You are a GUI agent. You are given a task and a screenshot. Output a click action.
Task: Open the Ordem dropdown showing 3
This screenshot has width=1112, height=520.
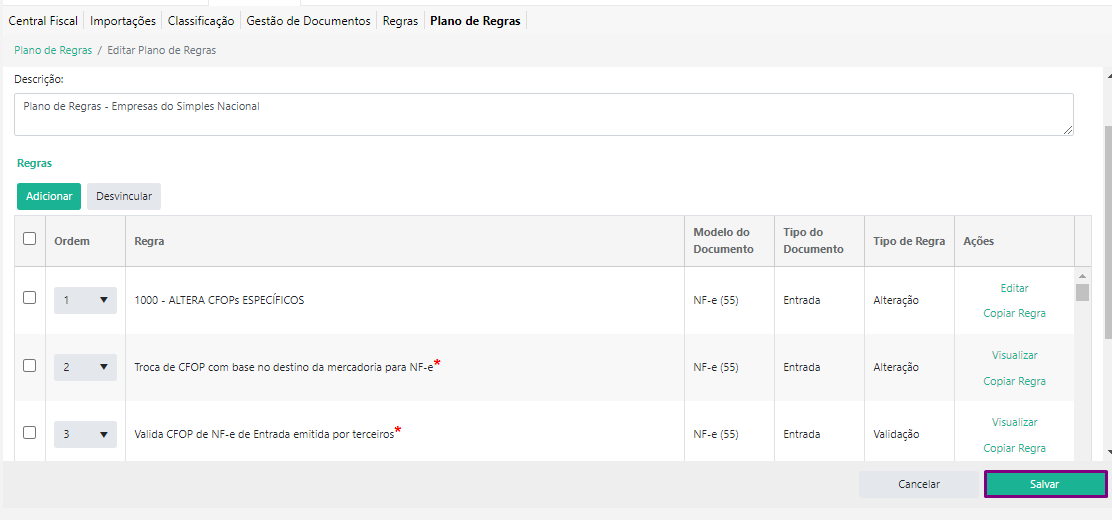pyautogui.click(x=85, y=435)
